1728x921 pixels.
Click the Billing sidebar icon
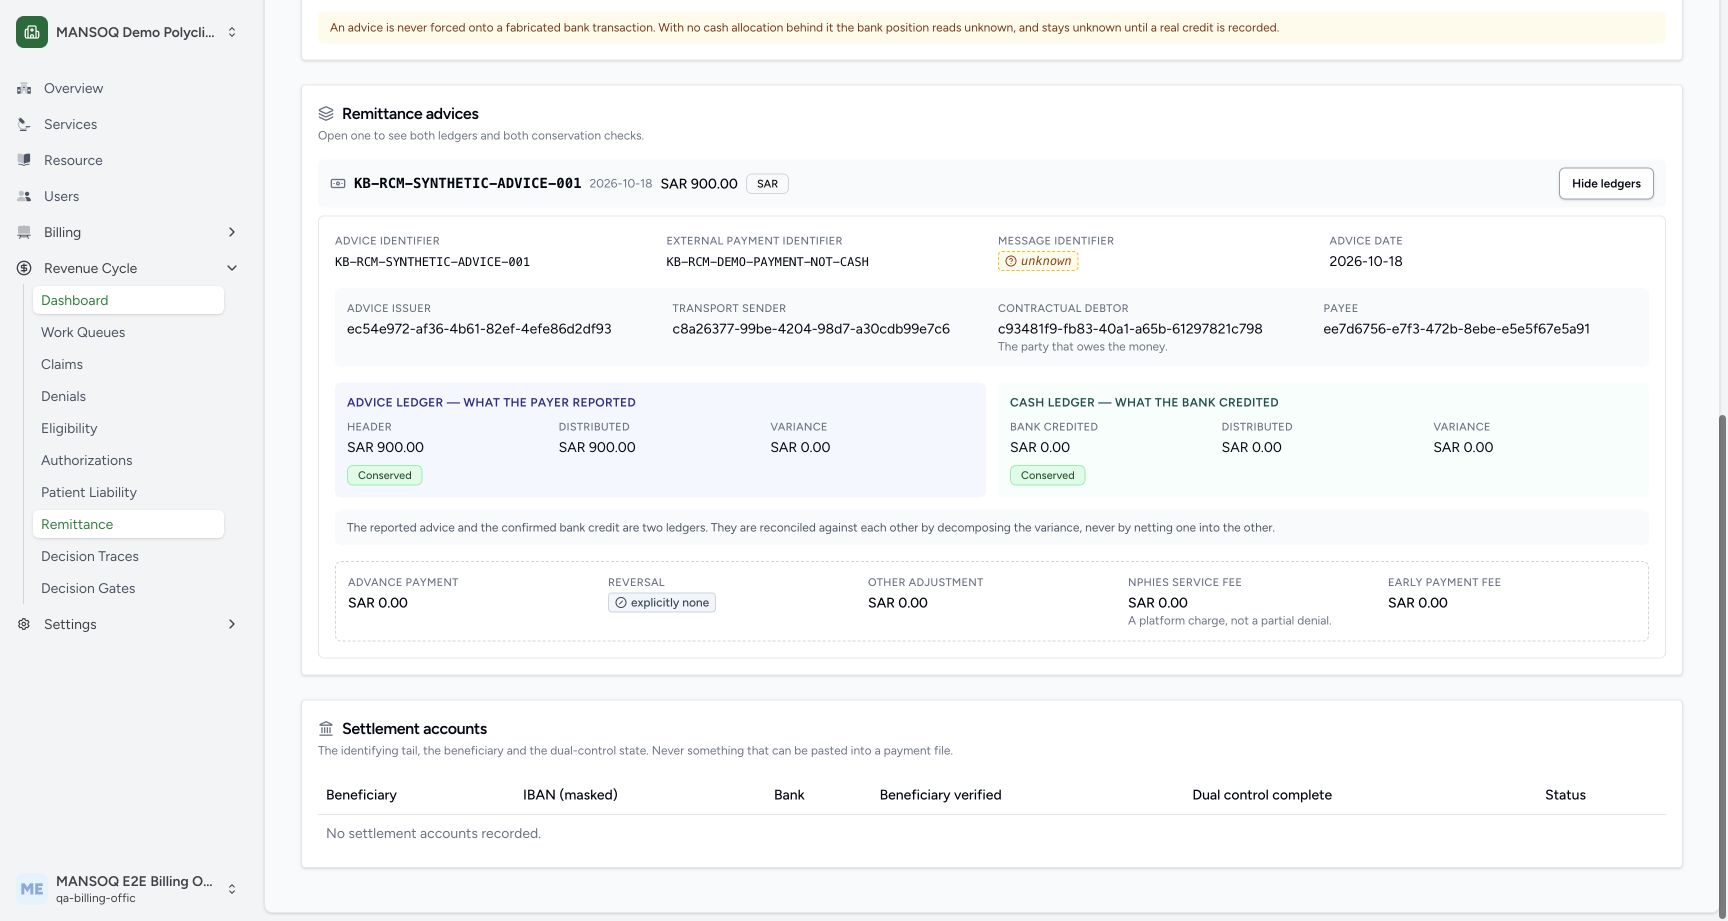pos(24,232)
